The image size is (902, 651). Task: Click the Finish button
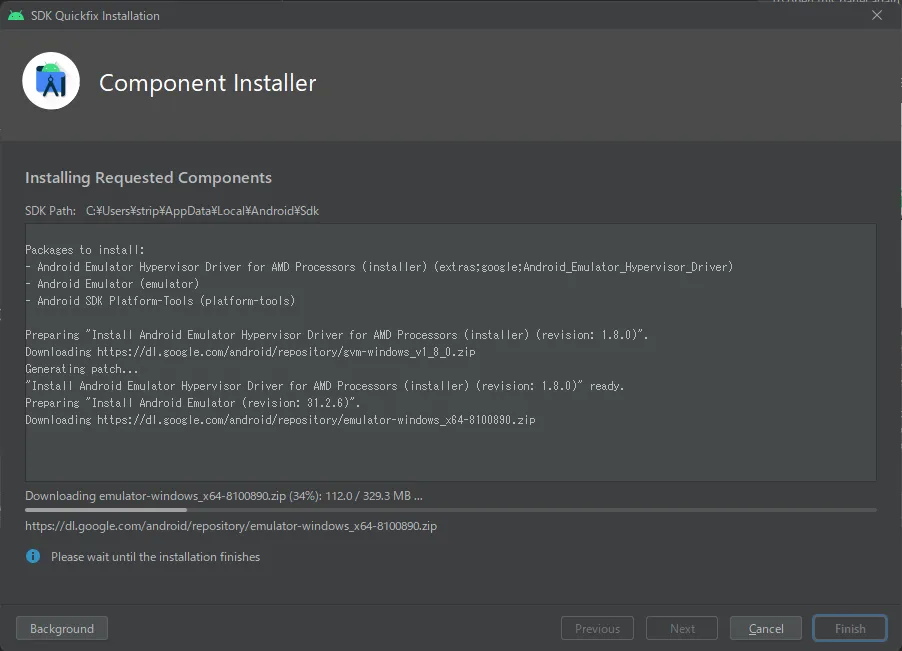tap(850, 629)
